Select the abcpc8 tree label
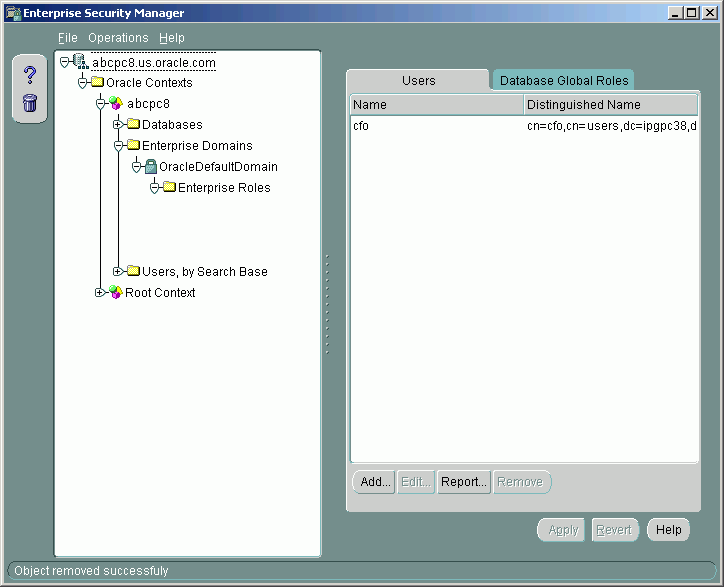The image size is (724, 587). [148, 103]
